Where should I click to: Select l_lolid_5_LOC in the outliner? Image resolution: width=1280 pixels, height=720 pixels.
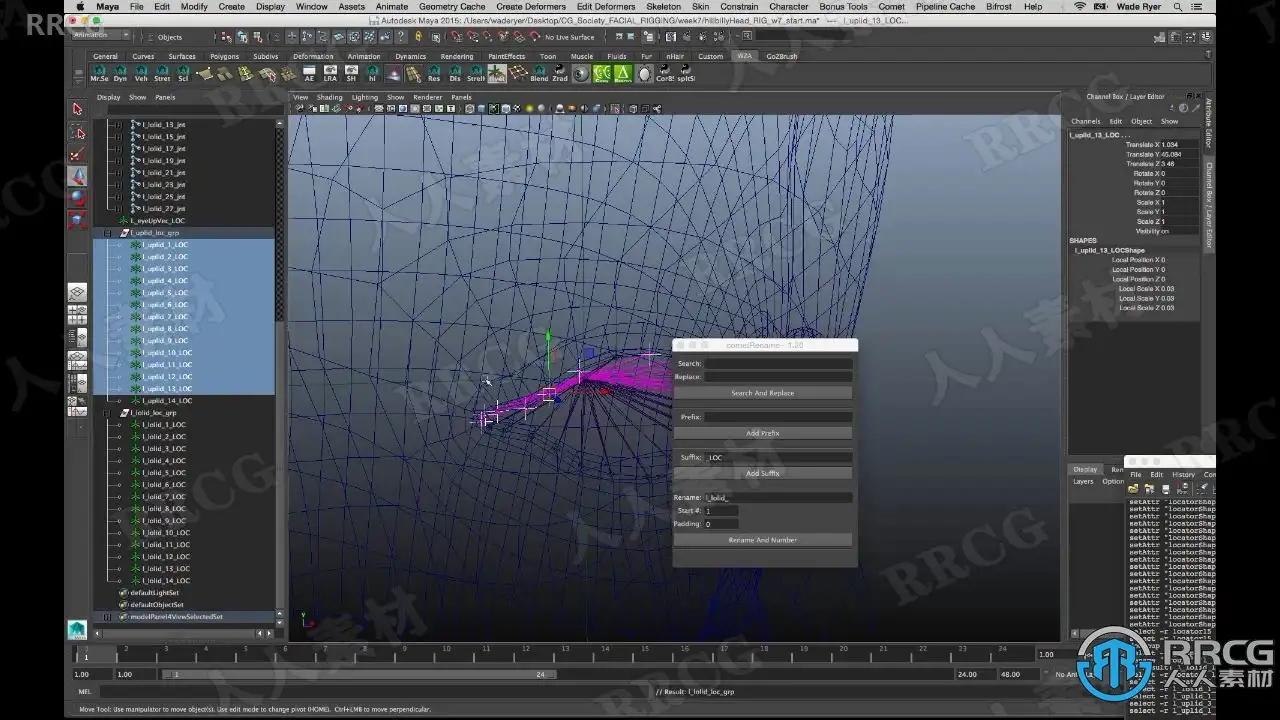tap(163, 473)
